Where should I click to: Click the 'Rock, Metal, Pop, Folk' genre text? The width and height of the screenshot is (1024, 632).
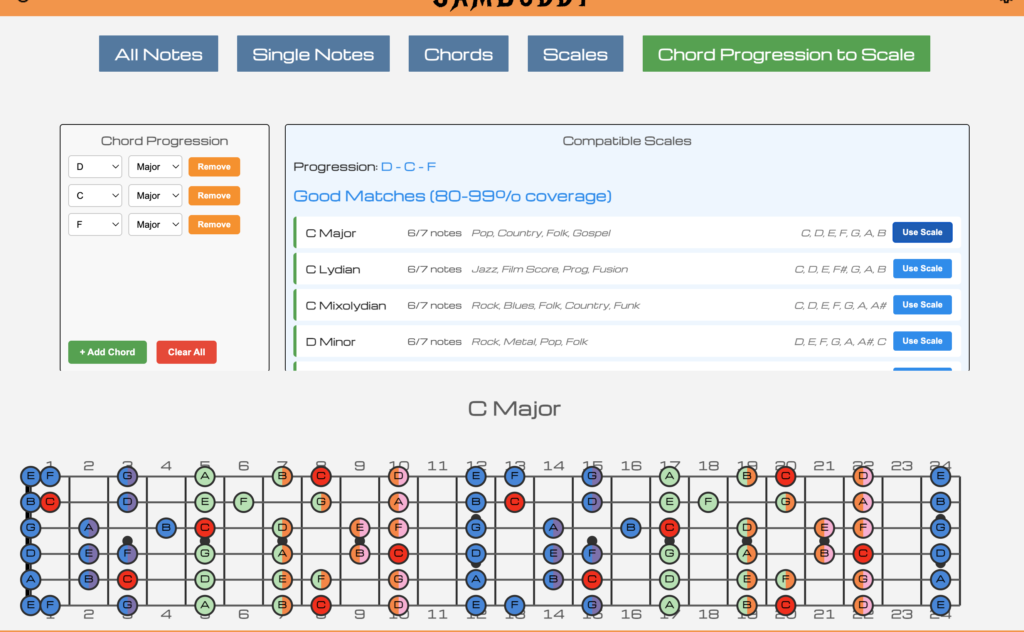tap(530, 341)
